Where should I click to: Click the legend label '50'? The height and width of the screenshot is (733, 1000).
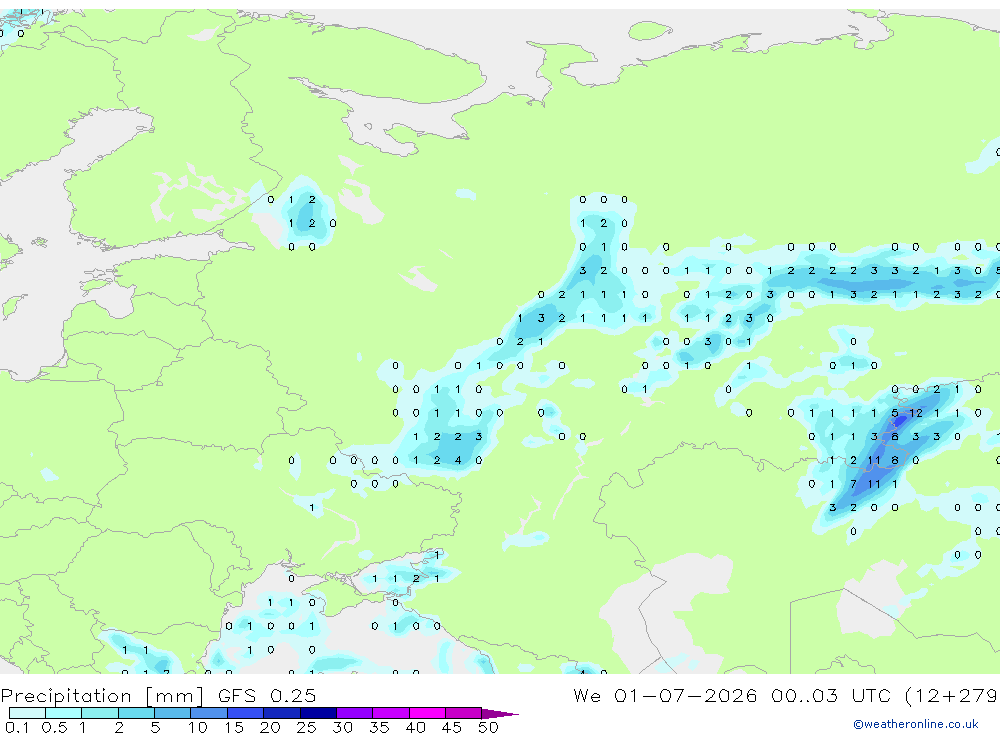click(x=488, y=727)
